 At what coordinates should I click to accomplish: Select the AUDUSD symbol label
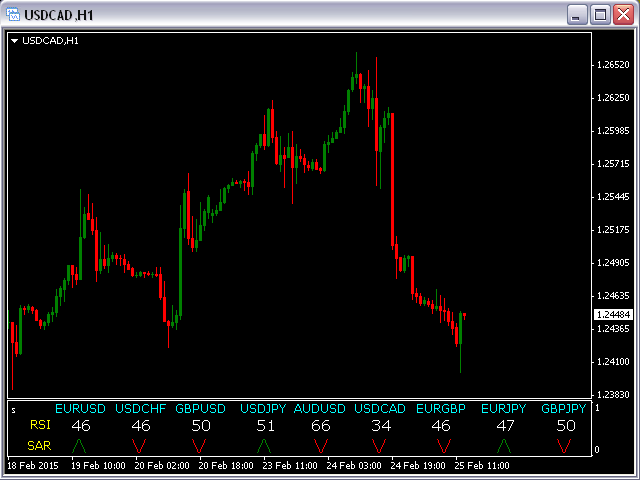point(320,409)
